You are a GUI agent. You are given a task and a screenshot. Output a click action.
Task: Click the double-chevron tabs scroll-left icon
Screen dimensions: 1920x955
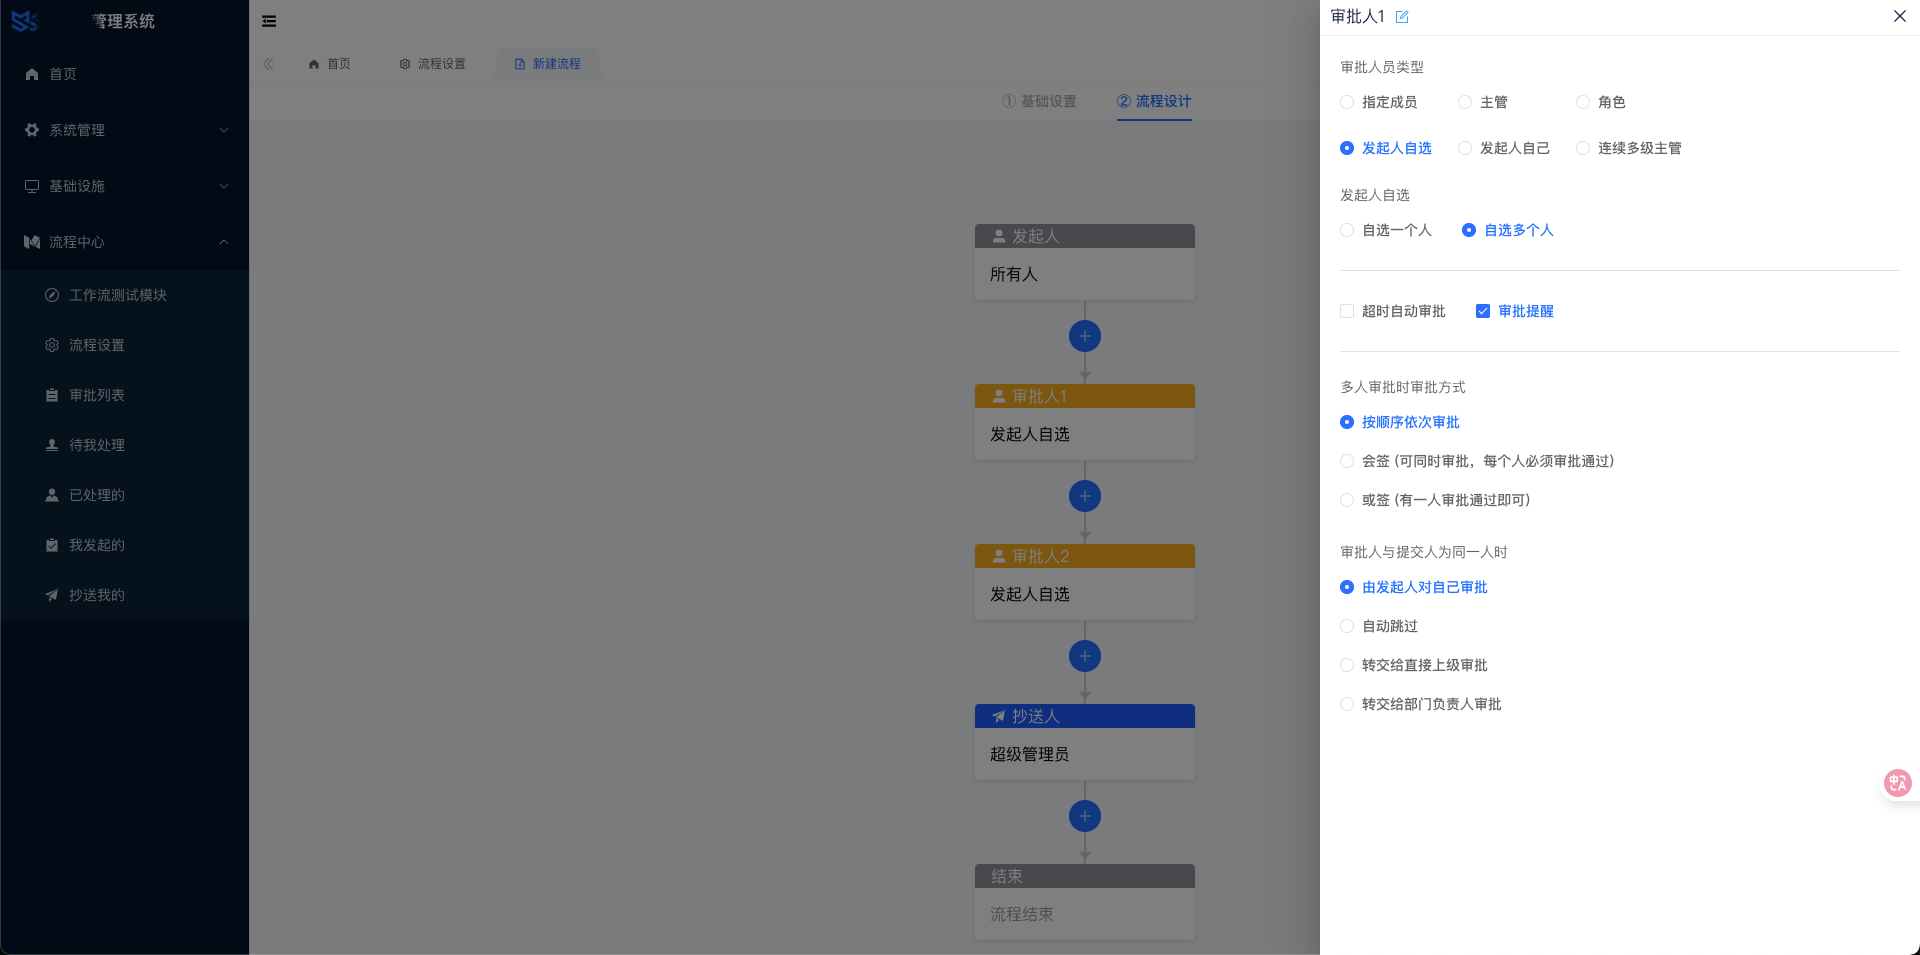pyautogui.click(x=268, y=64)
